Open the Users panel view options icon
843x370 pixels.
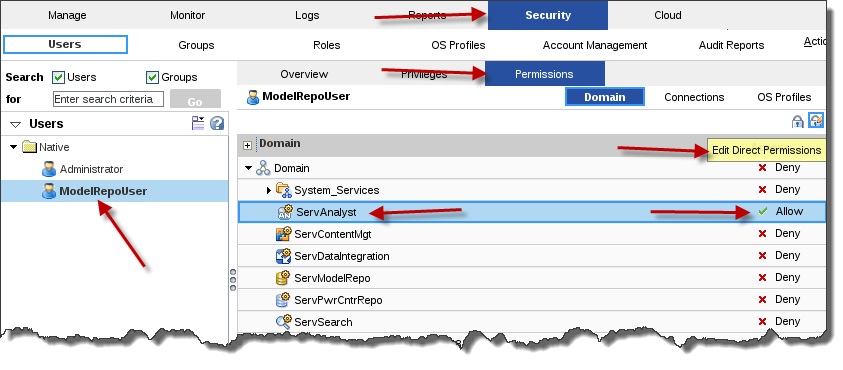[198, 123]
